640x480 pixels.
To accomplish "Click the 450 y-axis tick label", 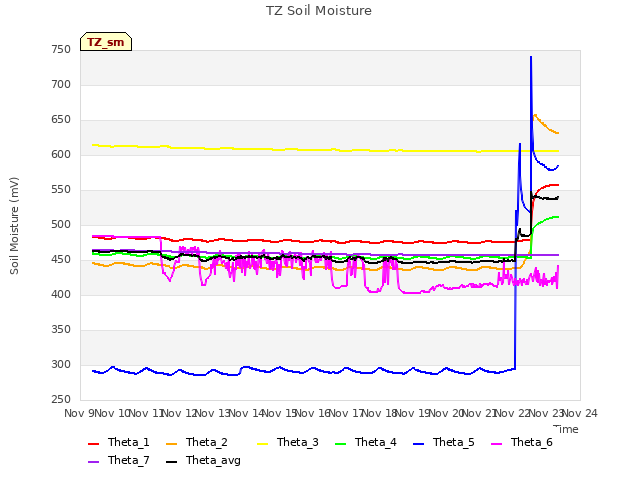I will tap(61, 260).
